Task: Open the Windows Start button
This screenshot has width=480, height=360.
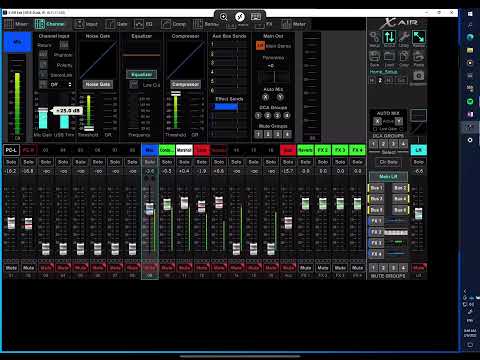Action: pyautogui.click(x=470, y=14)
